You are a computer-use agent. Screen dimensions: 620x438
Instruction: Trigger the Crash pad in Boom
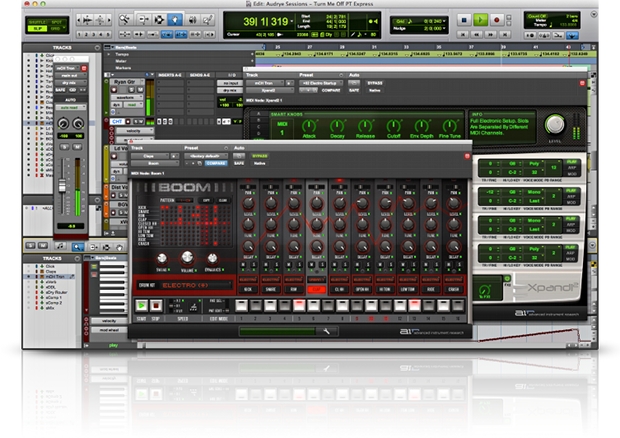tap(454, 289)
